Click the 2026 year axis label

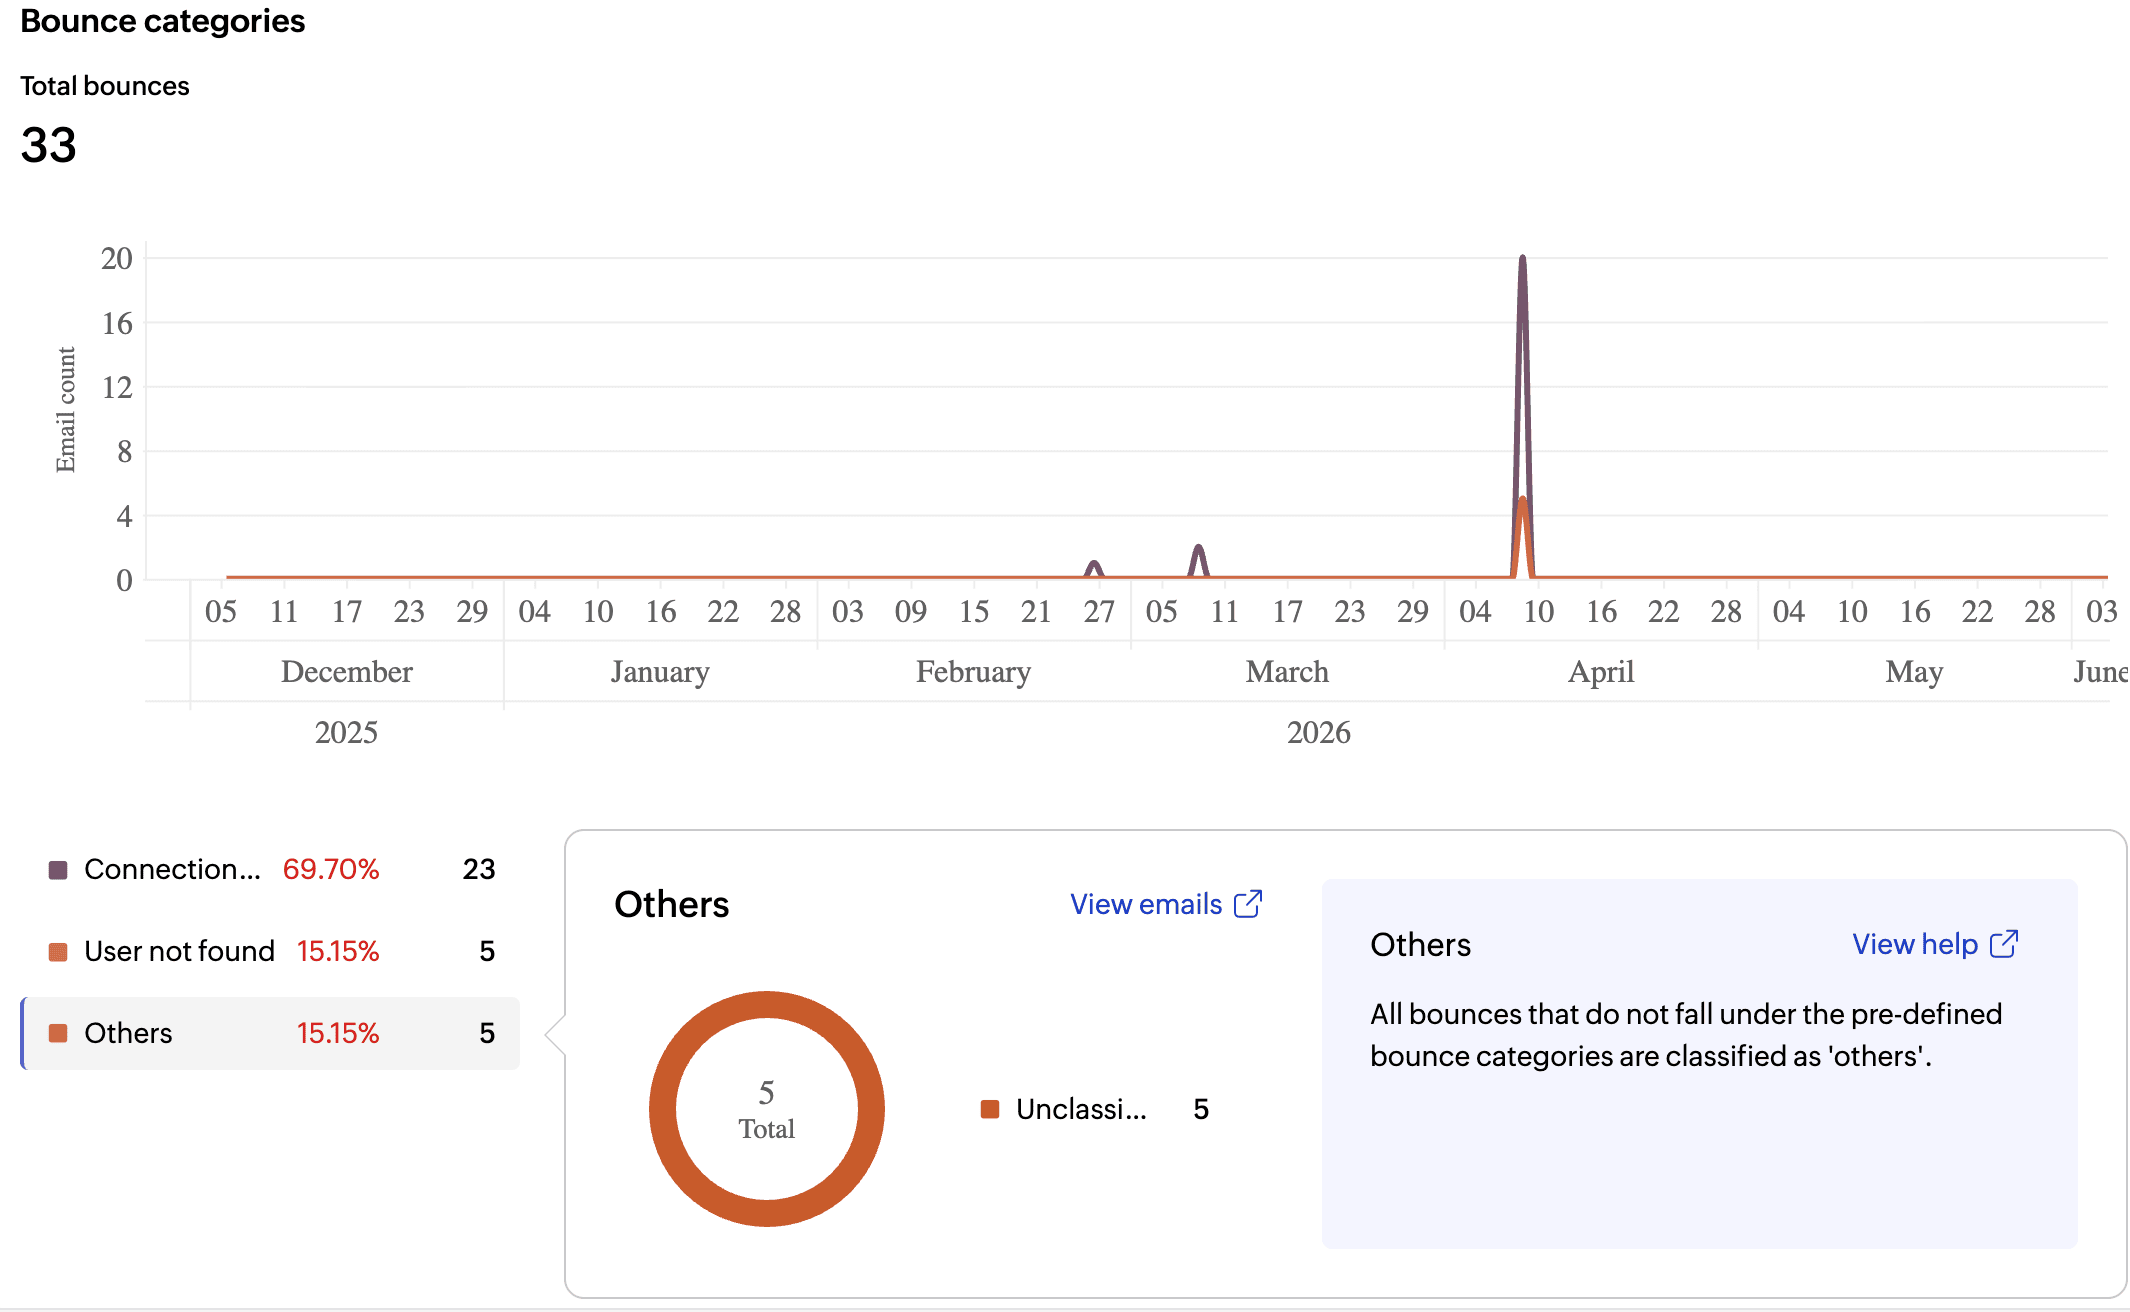pos(1318,733)
